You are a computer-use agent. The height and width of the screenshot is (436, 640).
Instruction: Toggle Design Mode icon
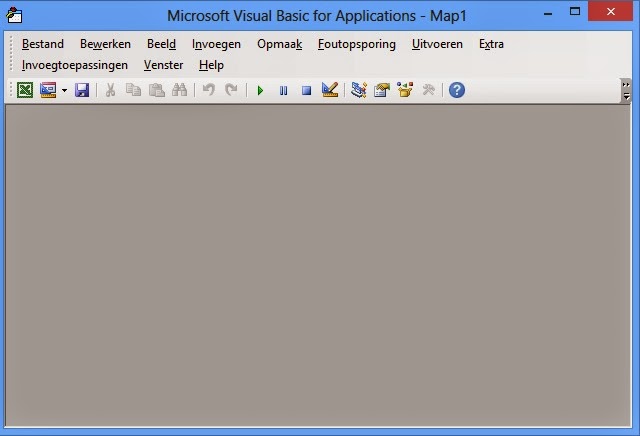(x=330, y=90)
